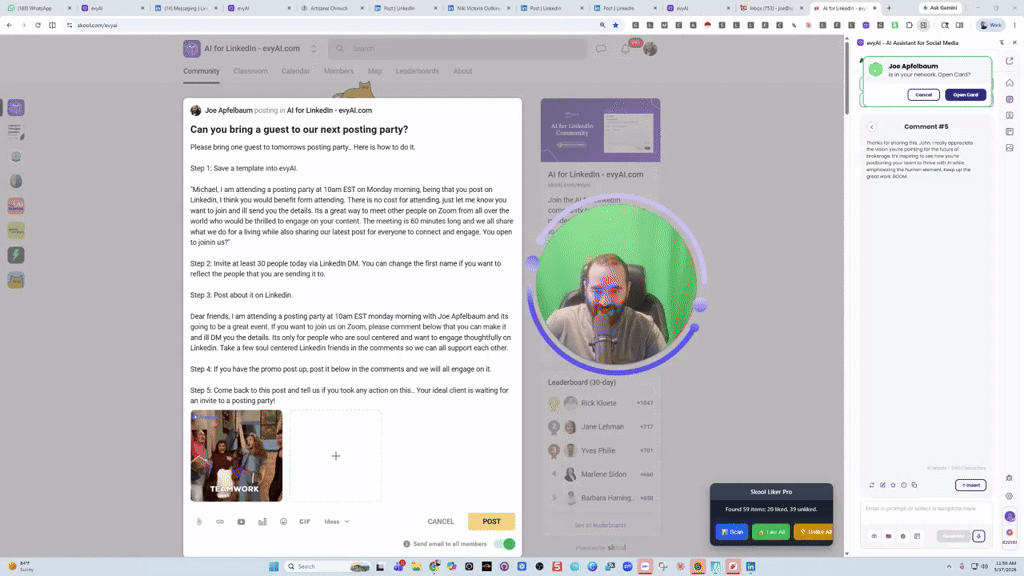This screenshot has height=576, width=1024.
Task: Click Open Card in evyAI popup
Action: pos(965,95)
